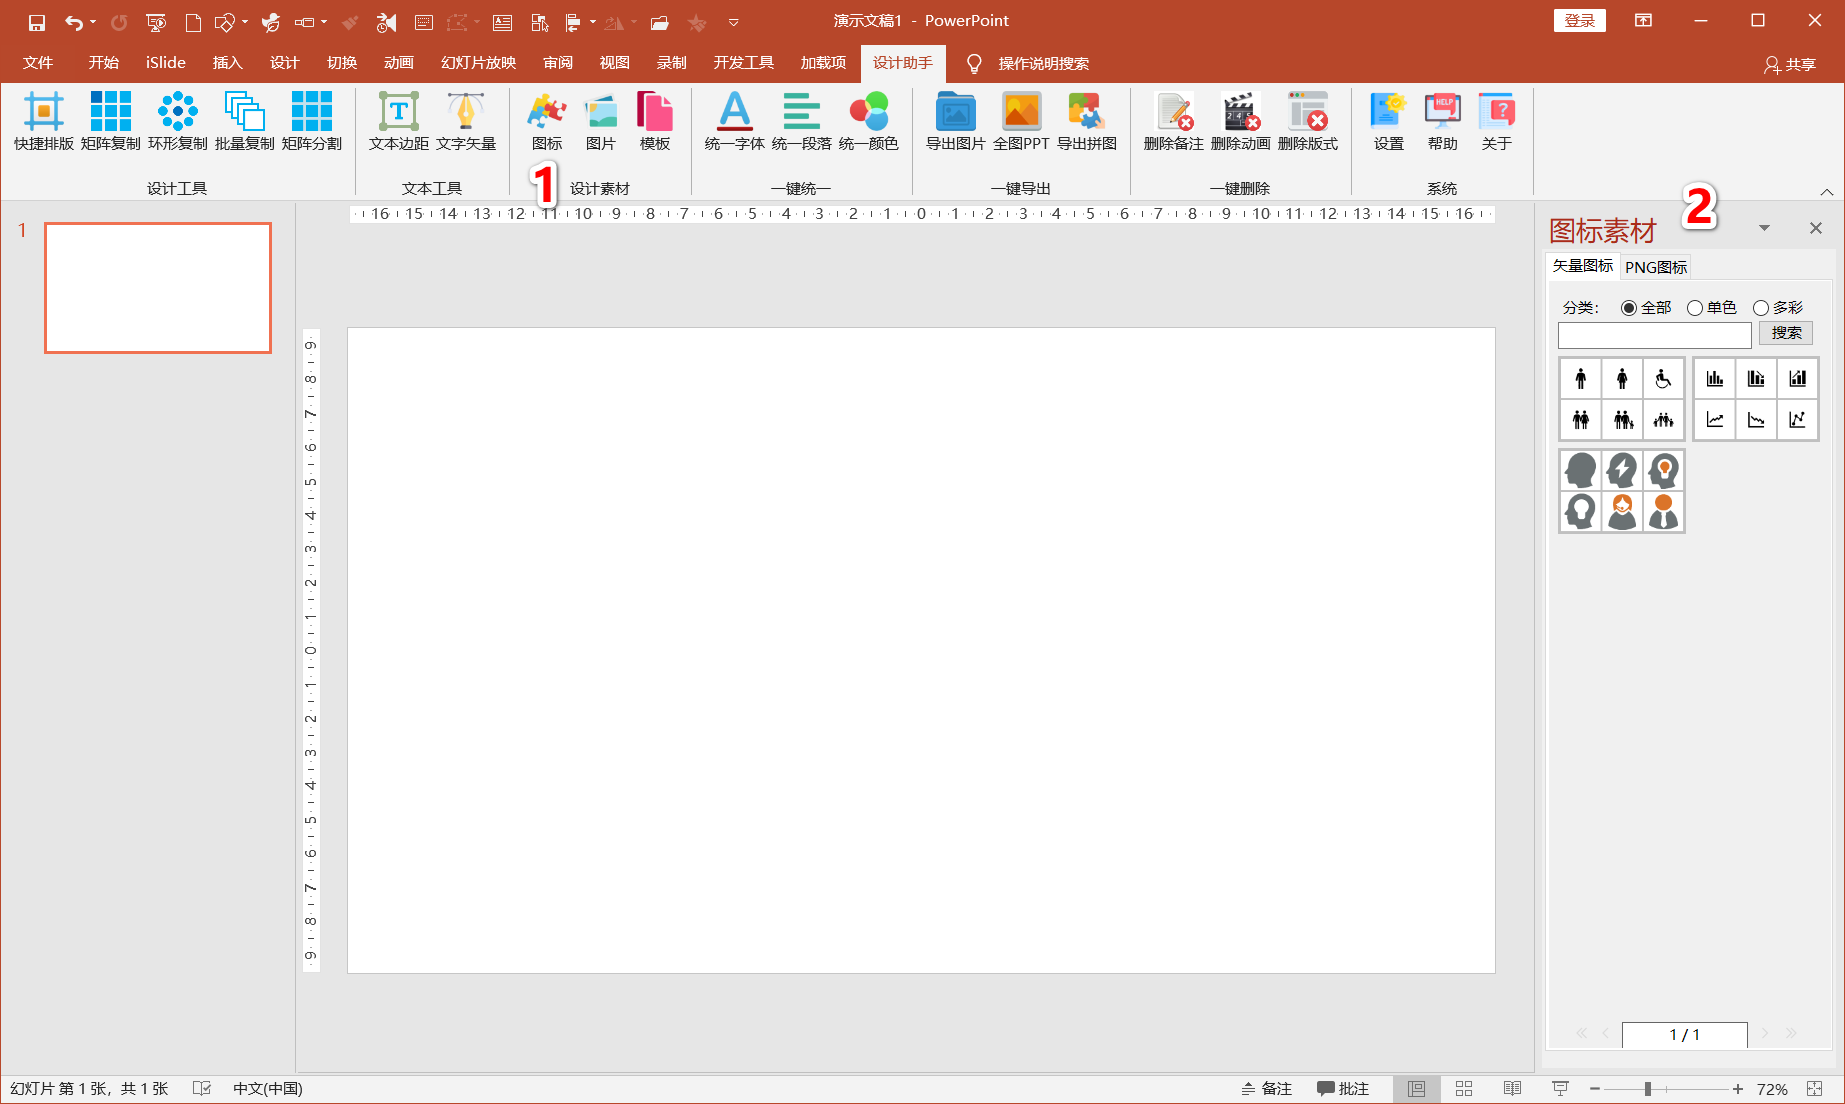This screenshot has height=1104, width=1845.
Task: Click zoom out minus button
Action: click(1595, 1089)
